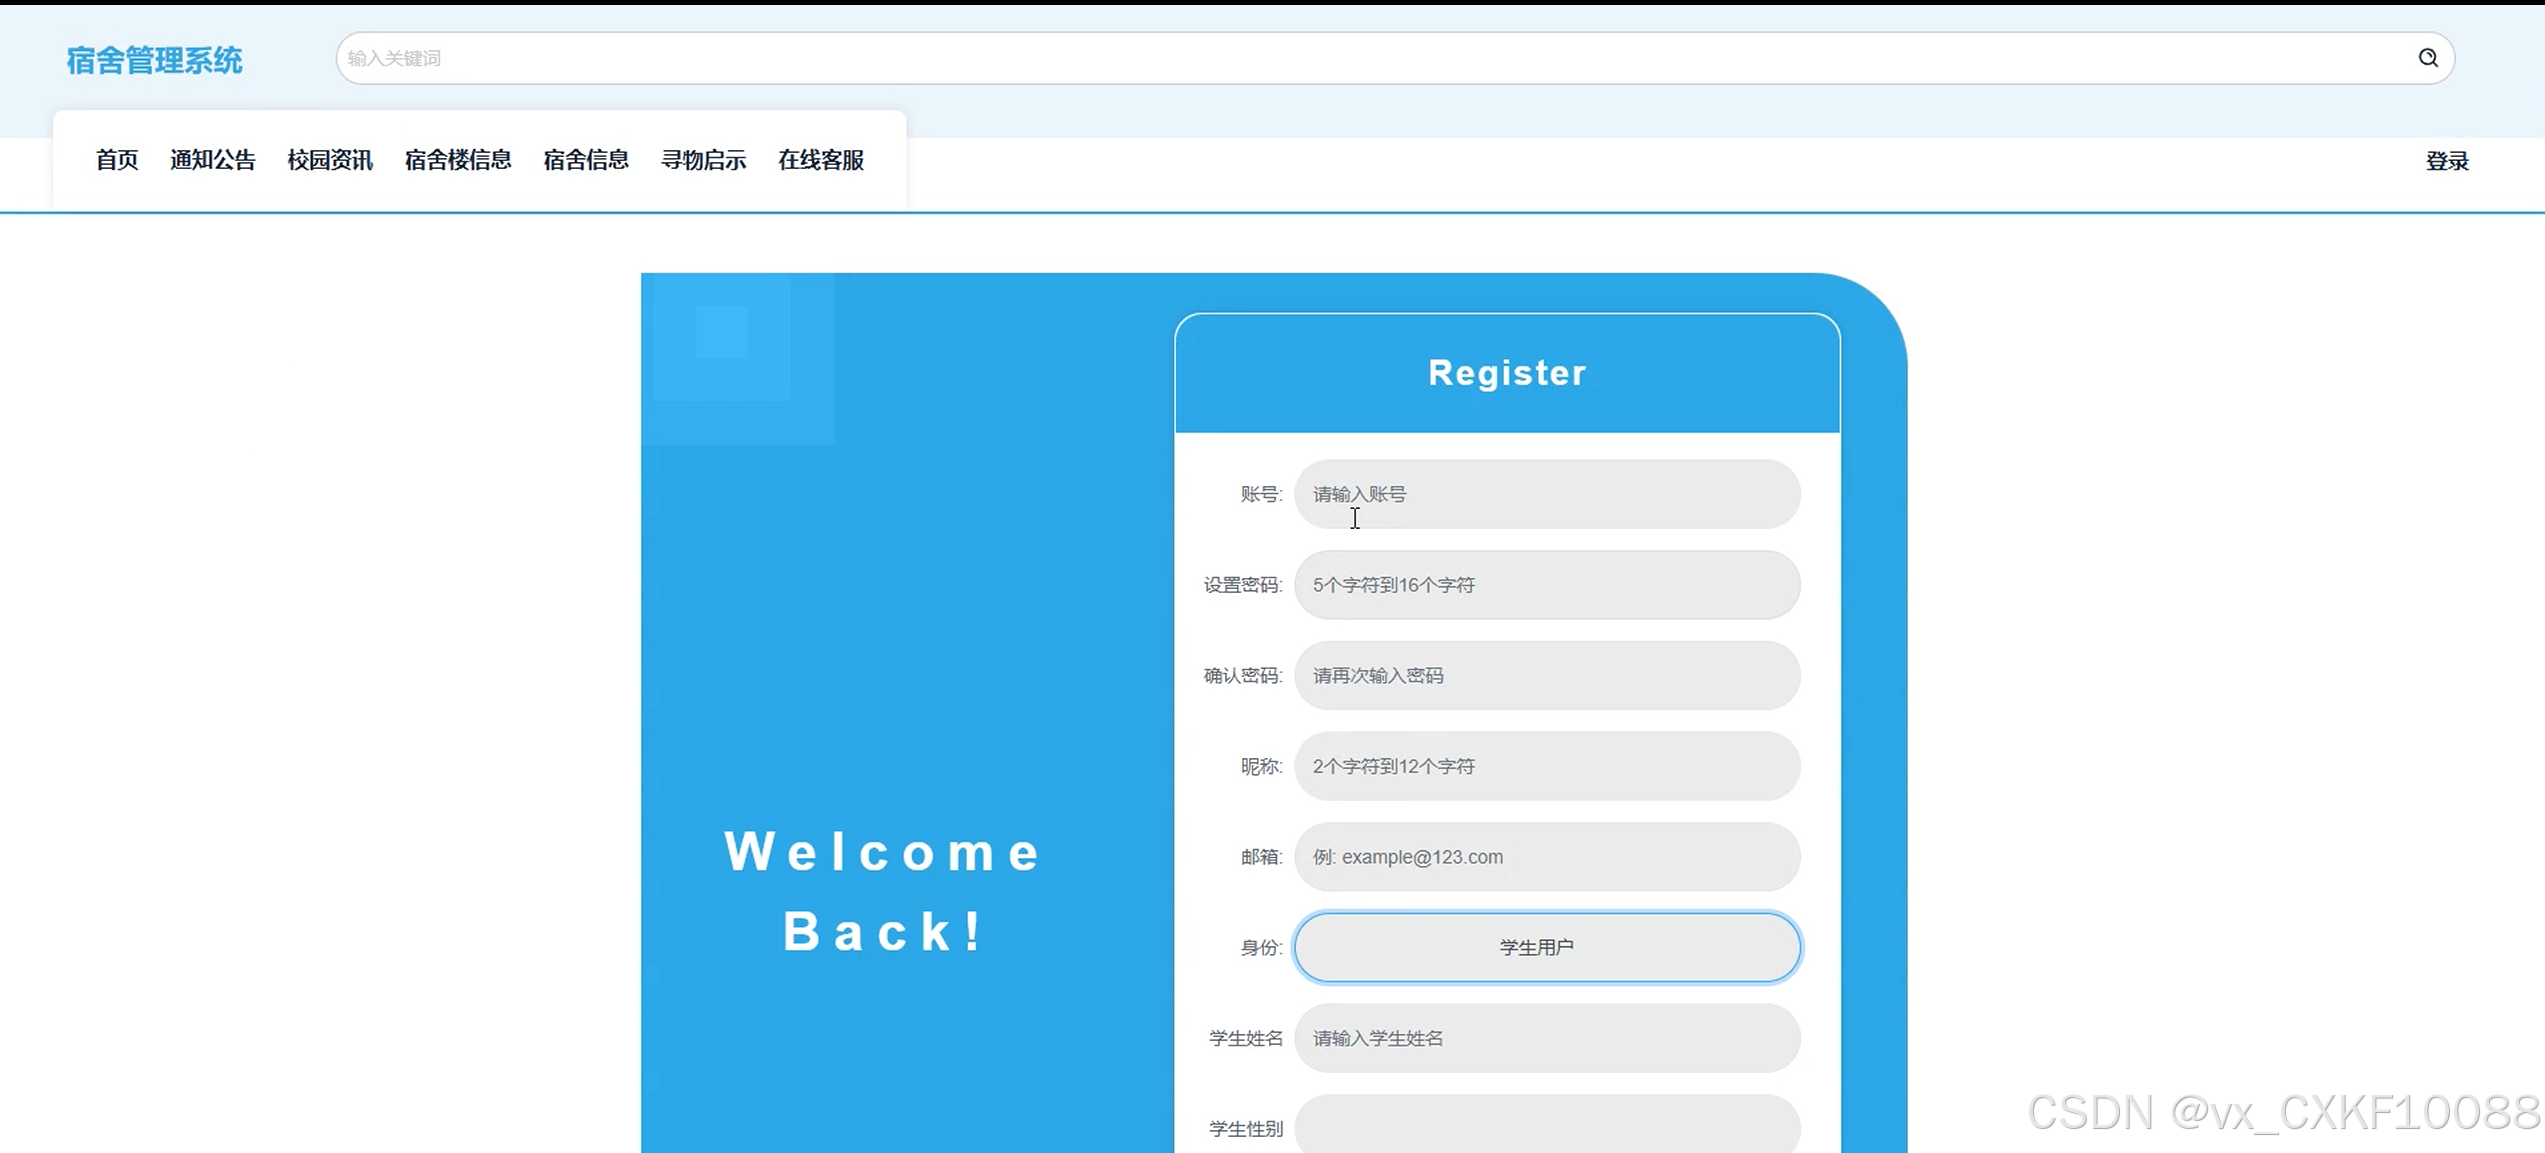Open the 通知公告 menu item
The width and height of the screenshot is (2545, 1153).
(x=212, y=160)
